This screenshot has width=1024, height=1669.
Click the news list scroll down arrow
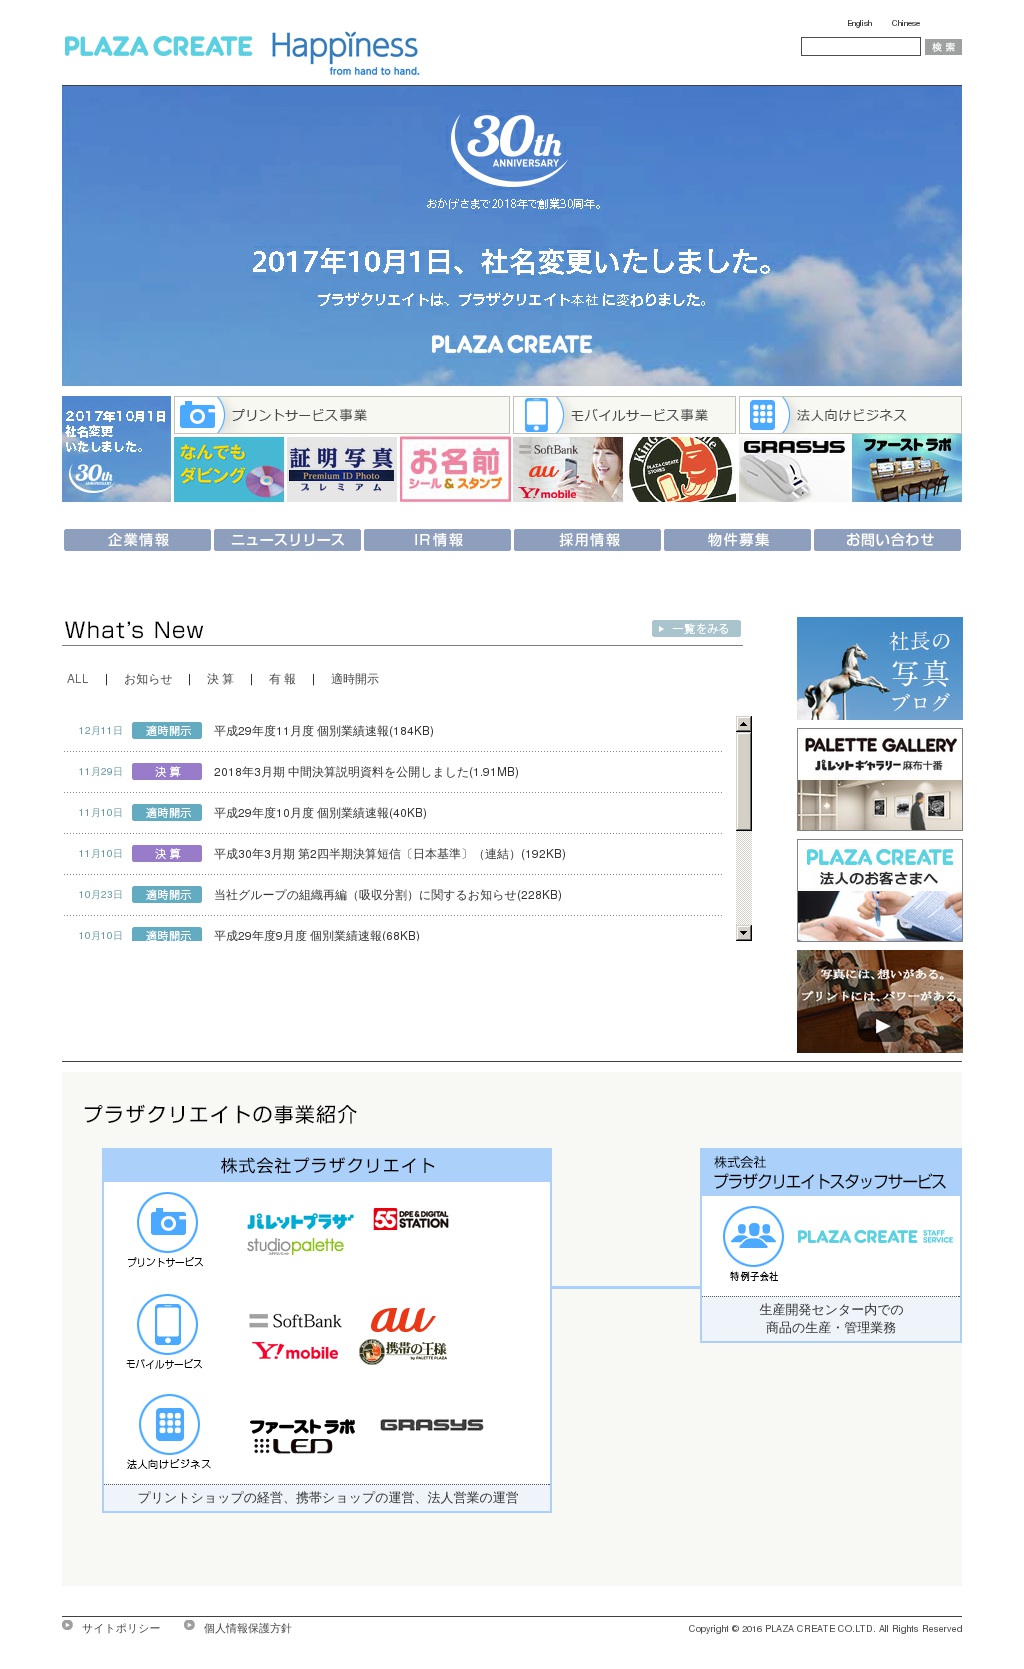pos(743,933)
